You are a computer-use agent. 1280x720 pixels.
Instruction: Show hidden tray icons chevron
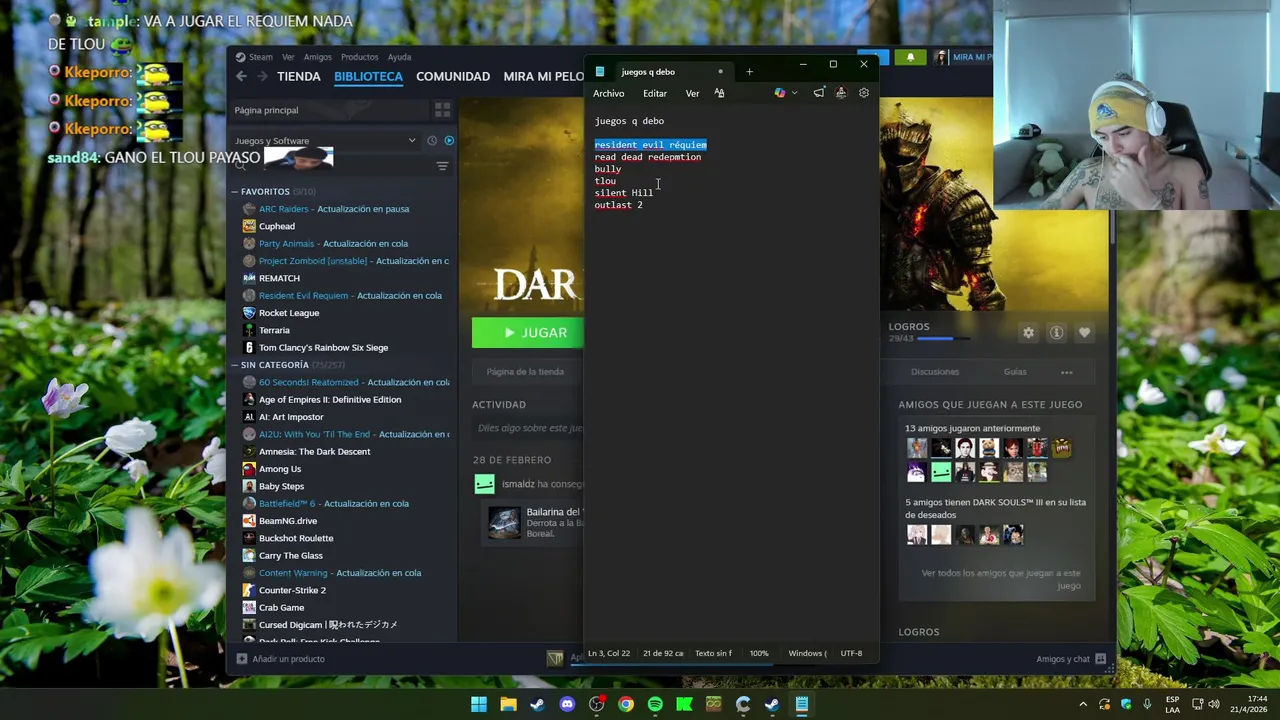point(1082,704)
